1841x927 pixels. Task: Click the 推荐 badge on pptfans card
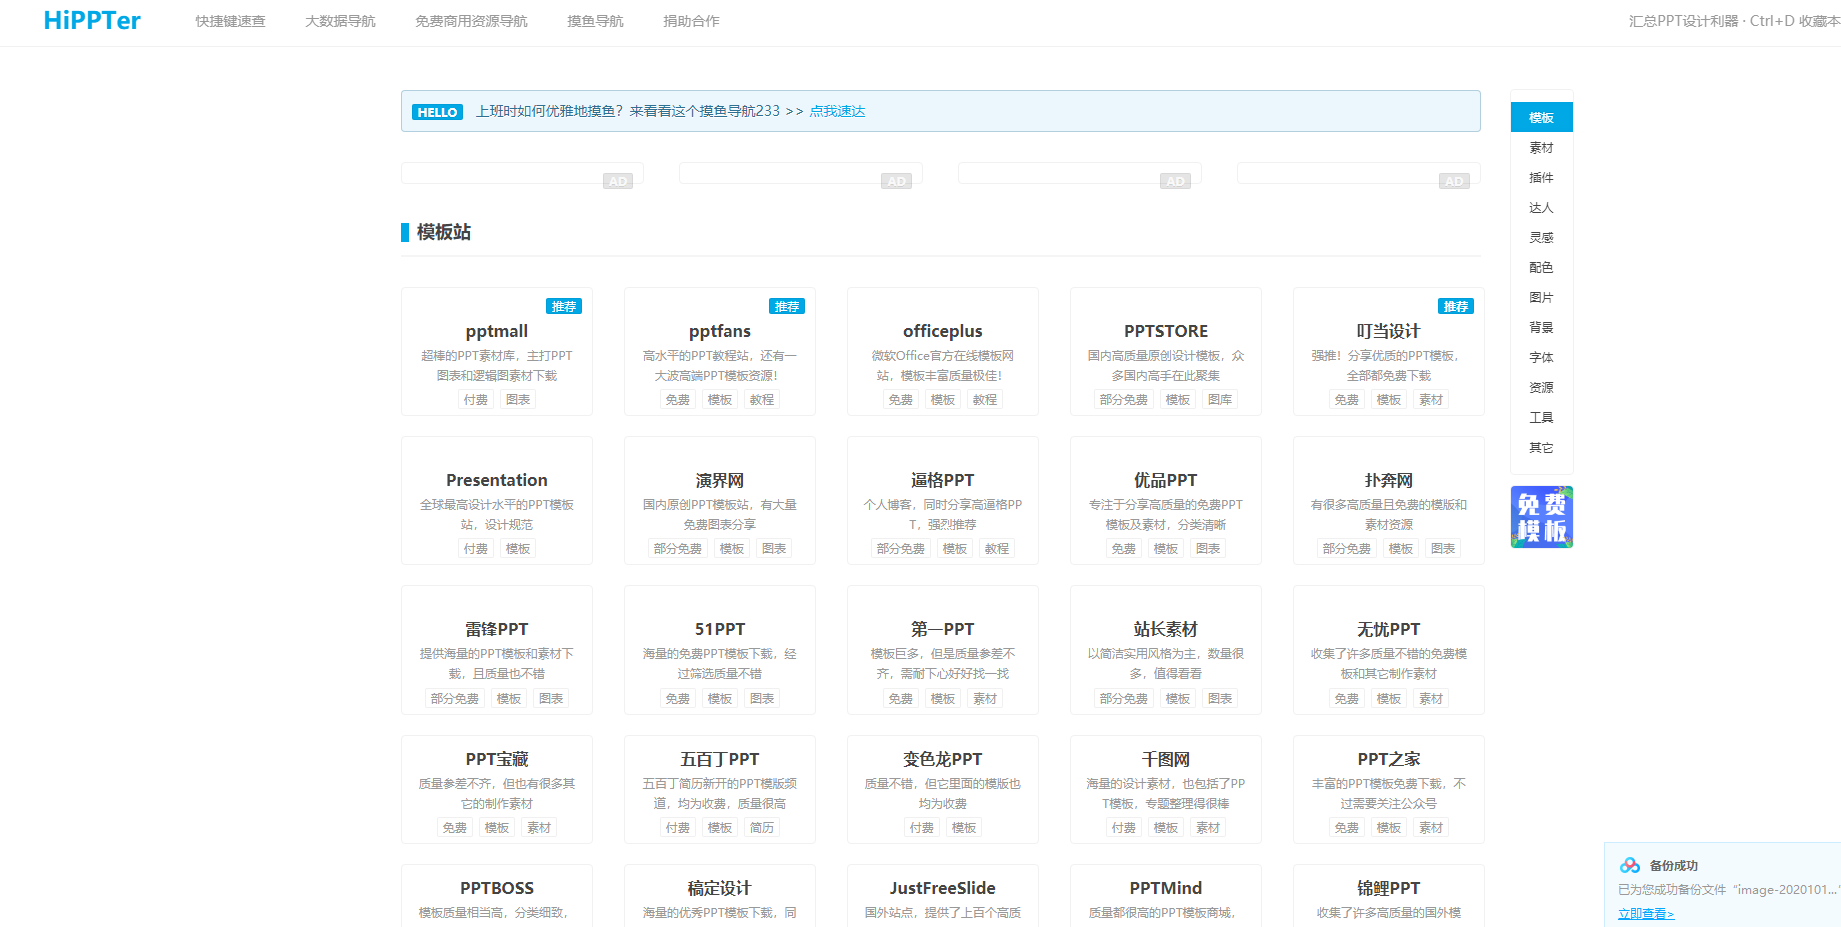pyautogui.click(x=787, y=306)
